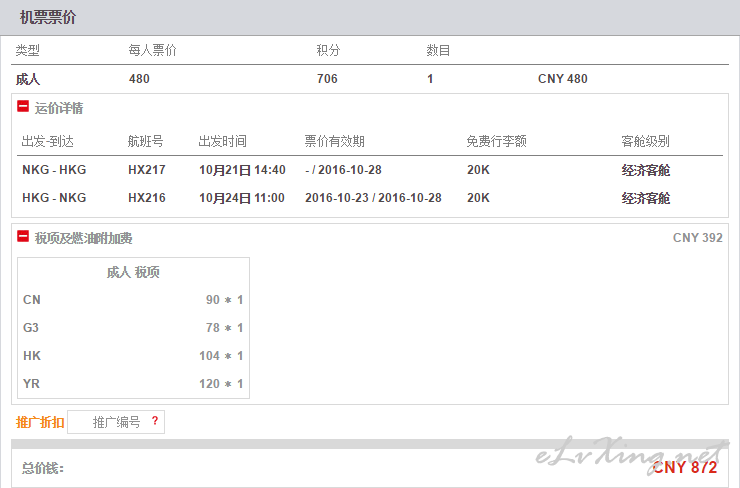The image size is (740, 488).
Task: Click the 机票票价 panel title
Action: coord(48,17)
